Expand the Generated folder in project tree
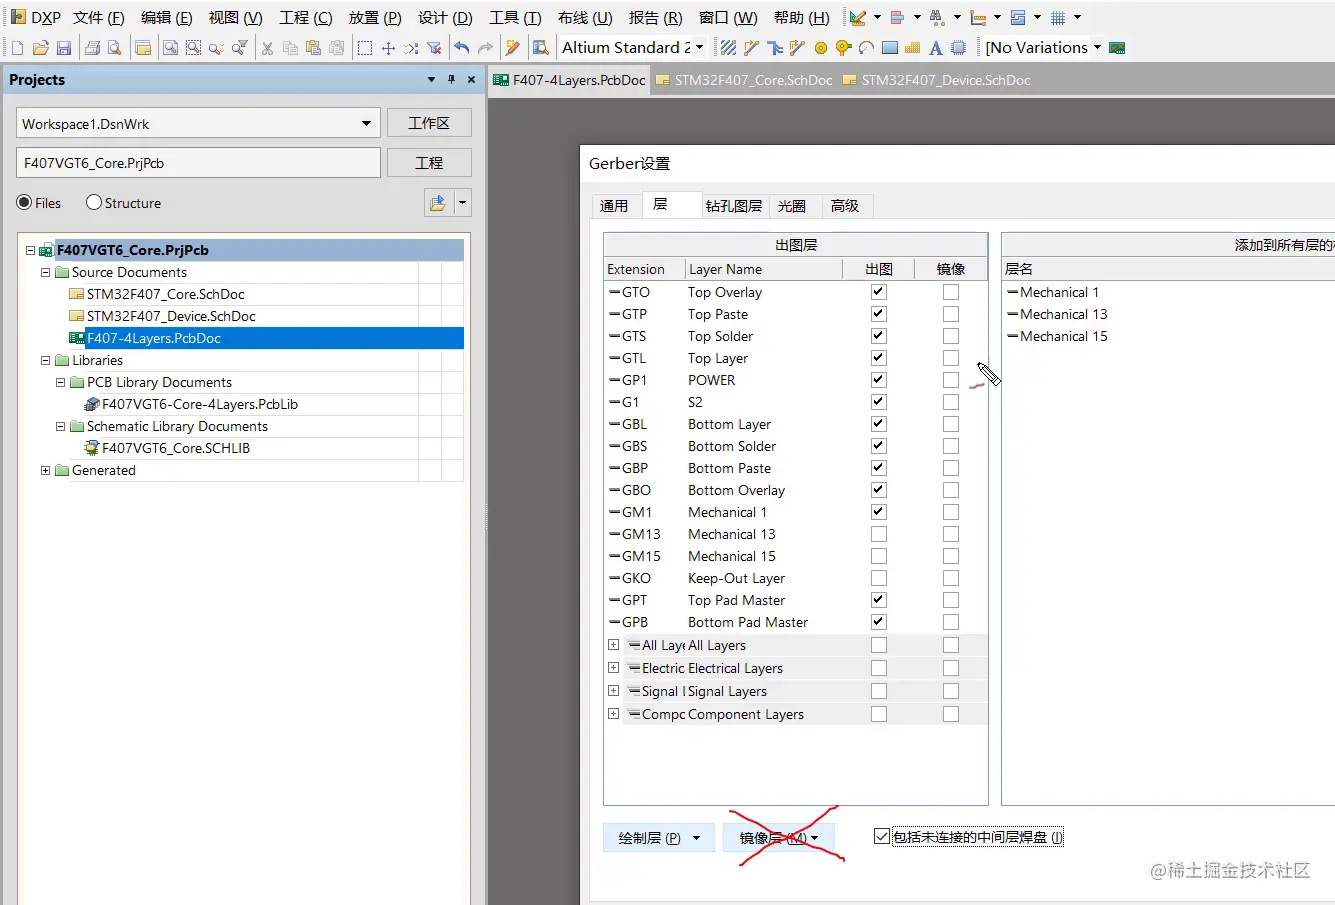 (x=45, y=470)
